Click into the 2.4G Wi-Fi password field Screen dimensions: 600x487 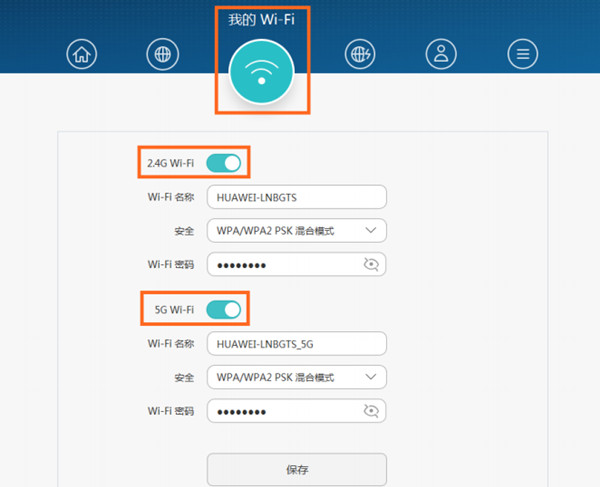click(x=285, y=264)
